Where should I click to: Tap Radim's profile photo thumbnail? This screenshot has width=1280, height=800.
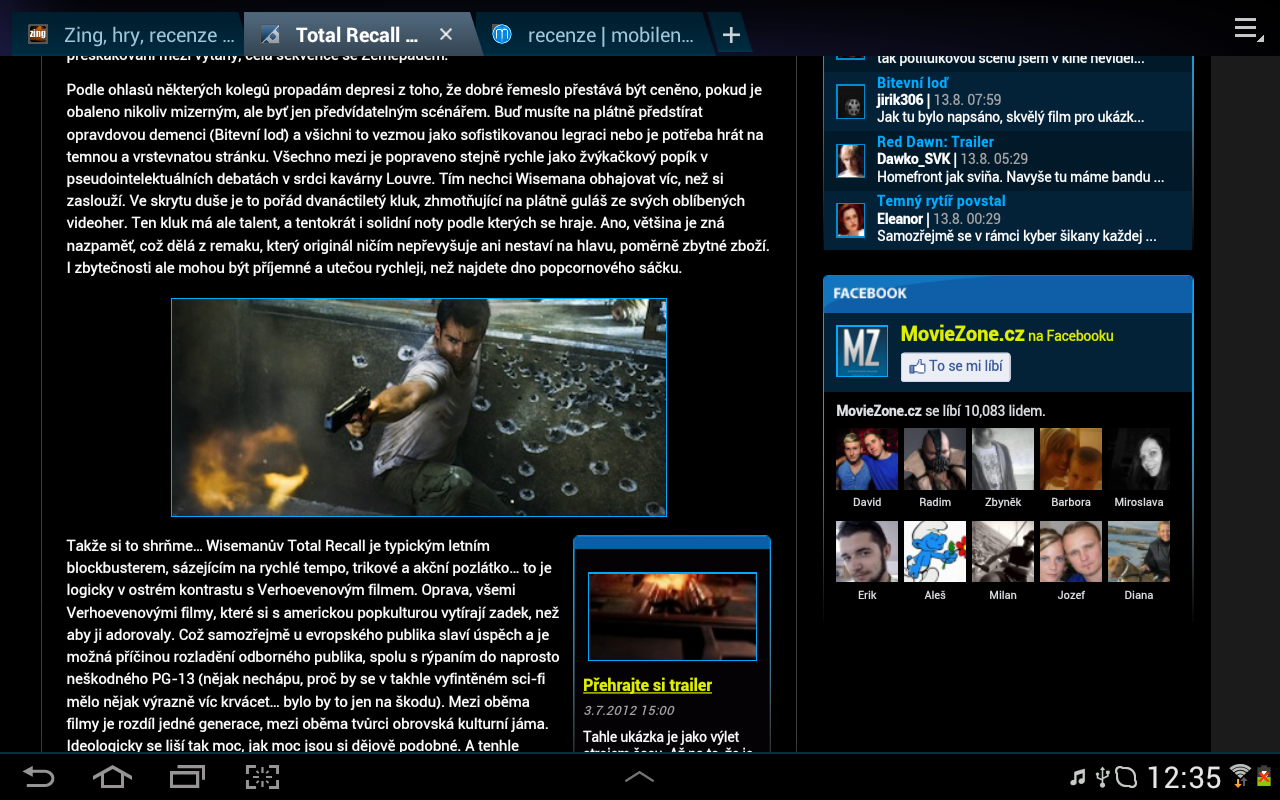[x=934, y=458]
